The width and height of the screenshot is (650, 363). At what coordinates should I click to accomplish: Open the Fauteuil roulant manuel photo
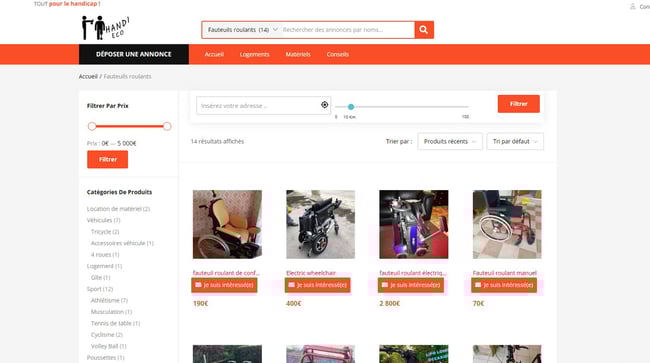(507, 224)
